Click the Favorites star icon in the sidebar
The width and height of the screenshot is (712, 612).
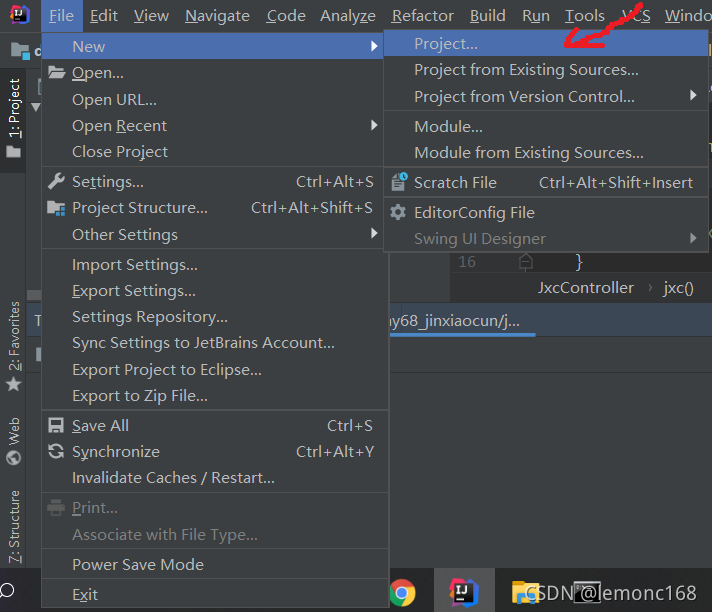pos(14,385)
